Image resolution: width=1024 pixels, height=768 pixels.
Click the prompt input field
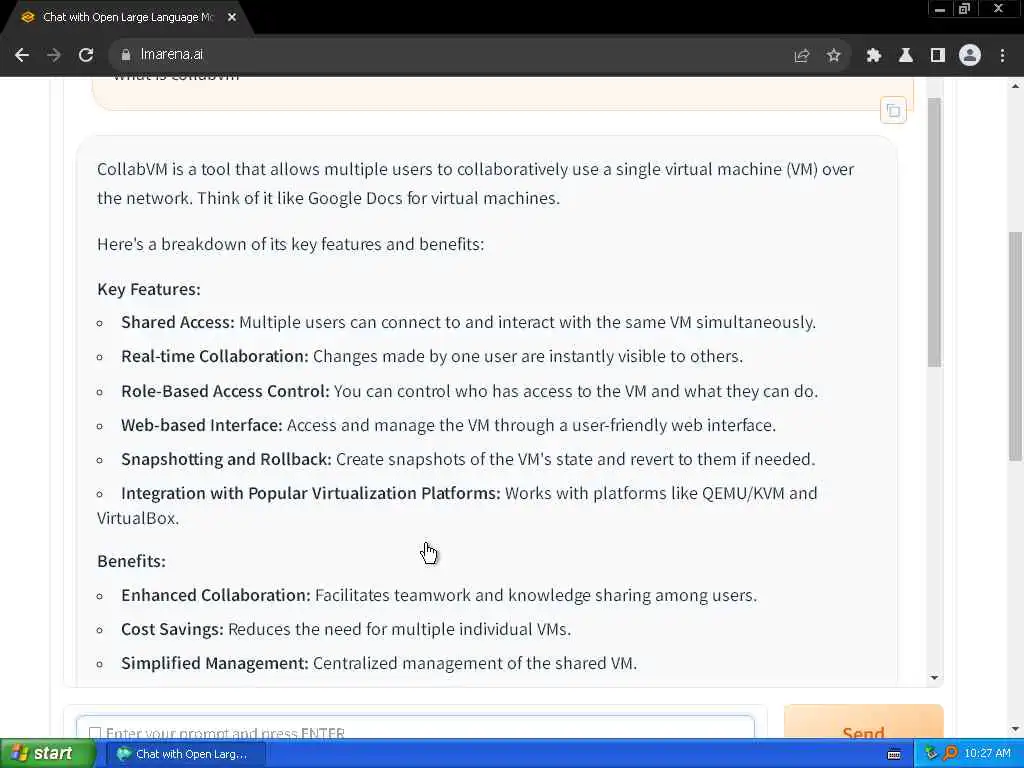click(415, 728)
